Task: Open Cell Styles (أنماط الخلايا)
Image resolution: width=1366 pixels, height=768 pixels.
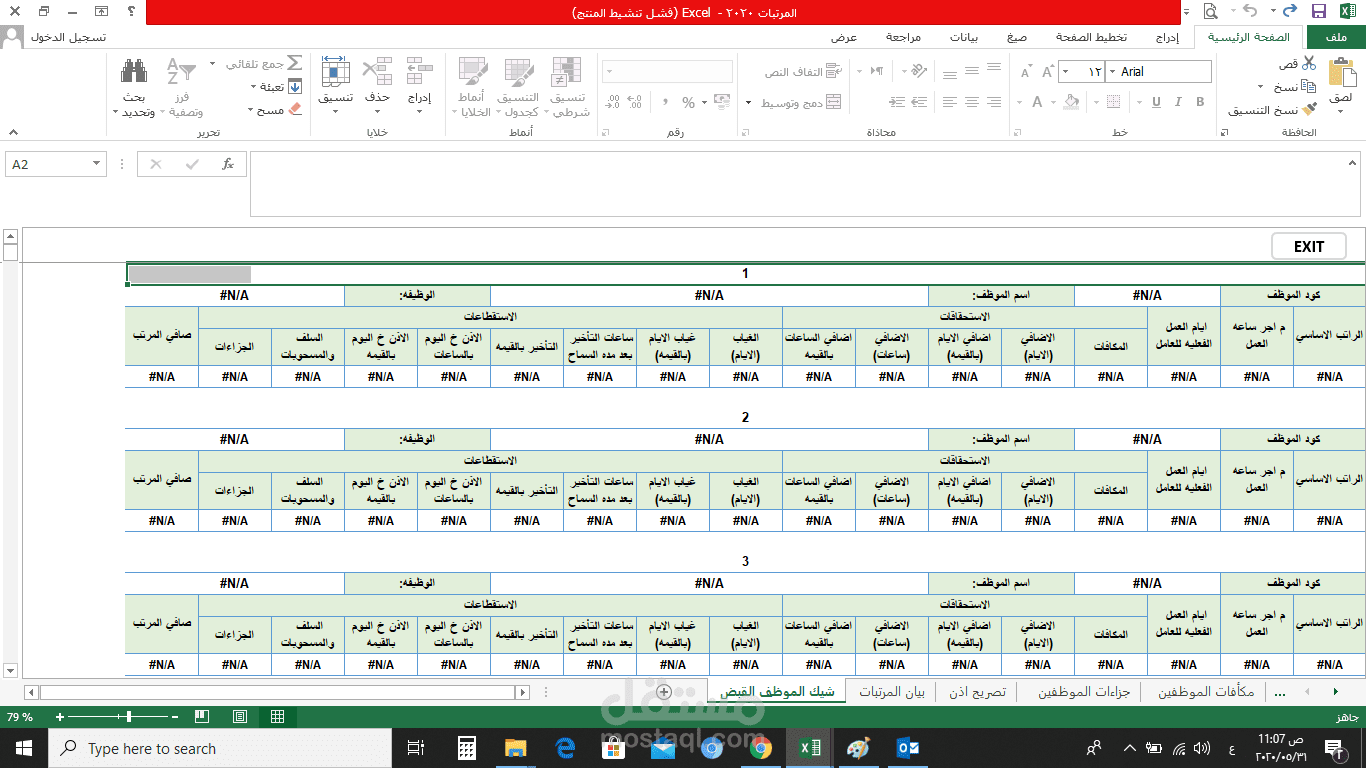Action: point(472,87)
